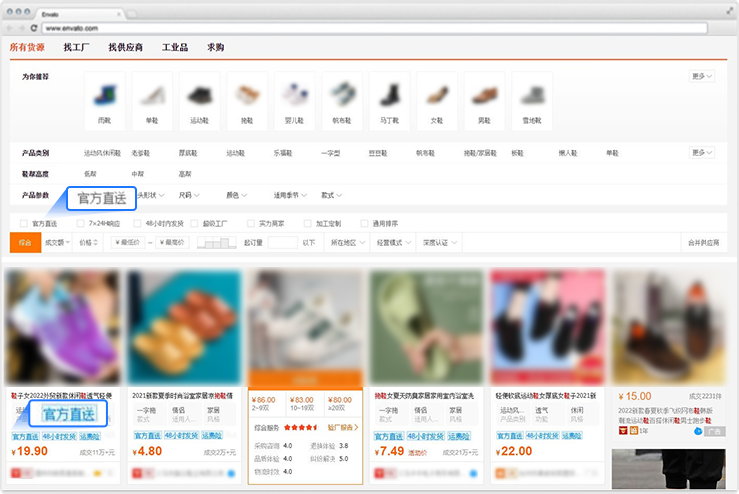The width and height of the screenshot is (739, 494).
Task: Check the 48小时内发货 filter
Action: tap(137, 223)
